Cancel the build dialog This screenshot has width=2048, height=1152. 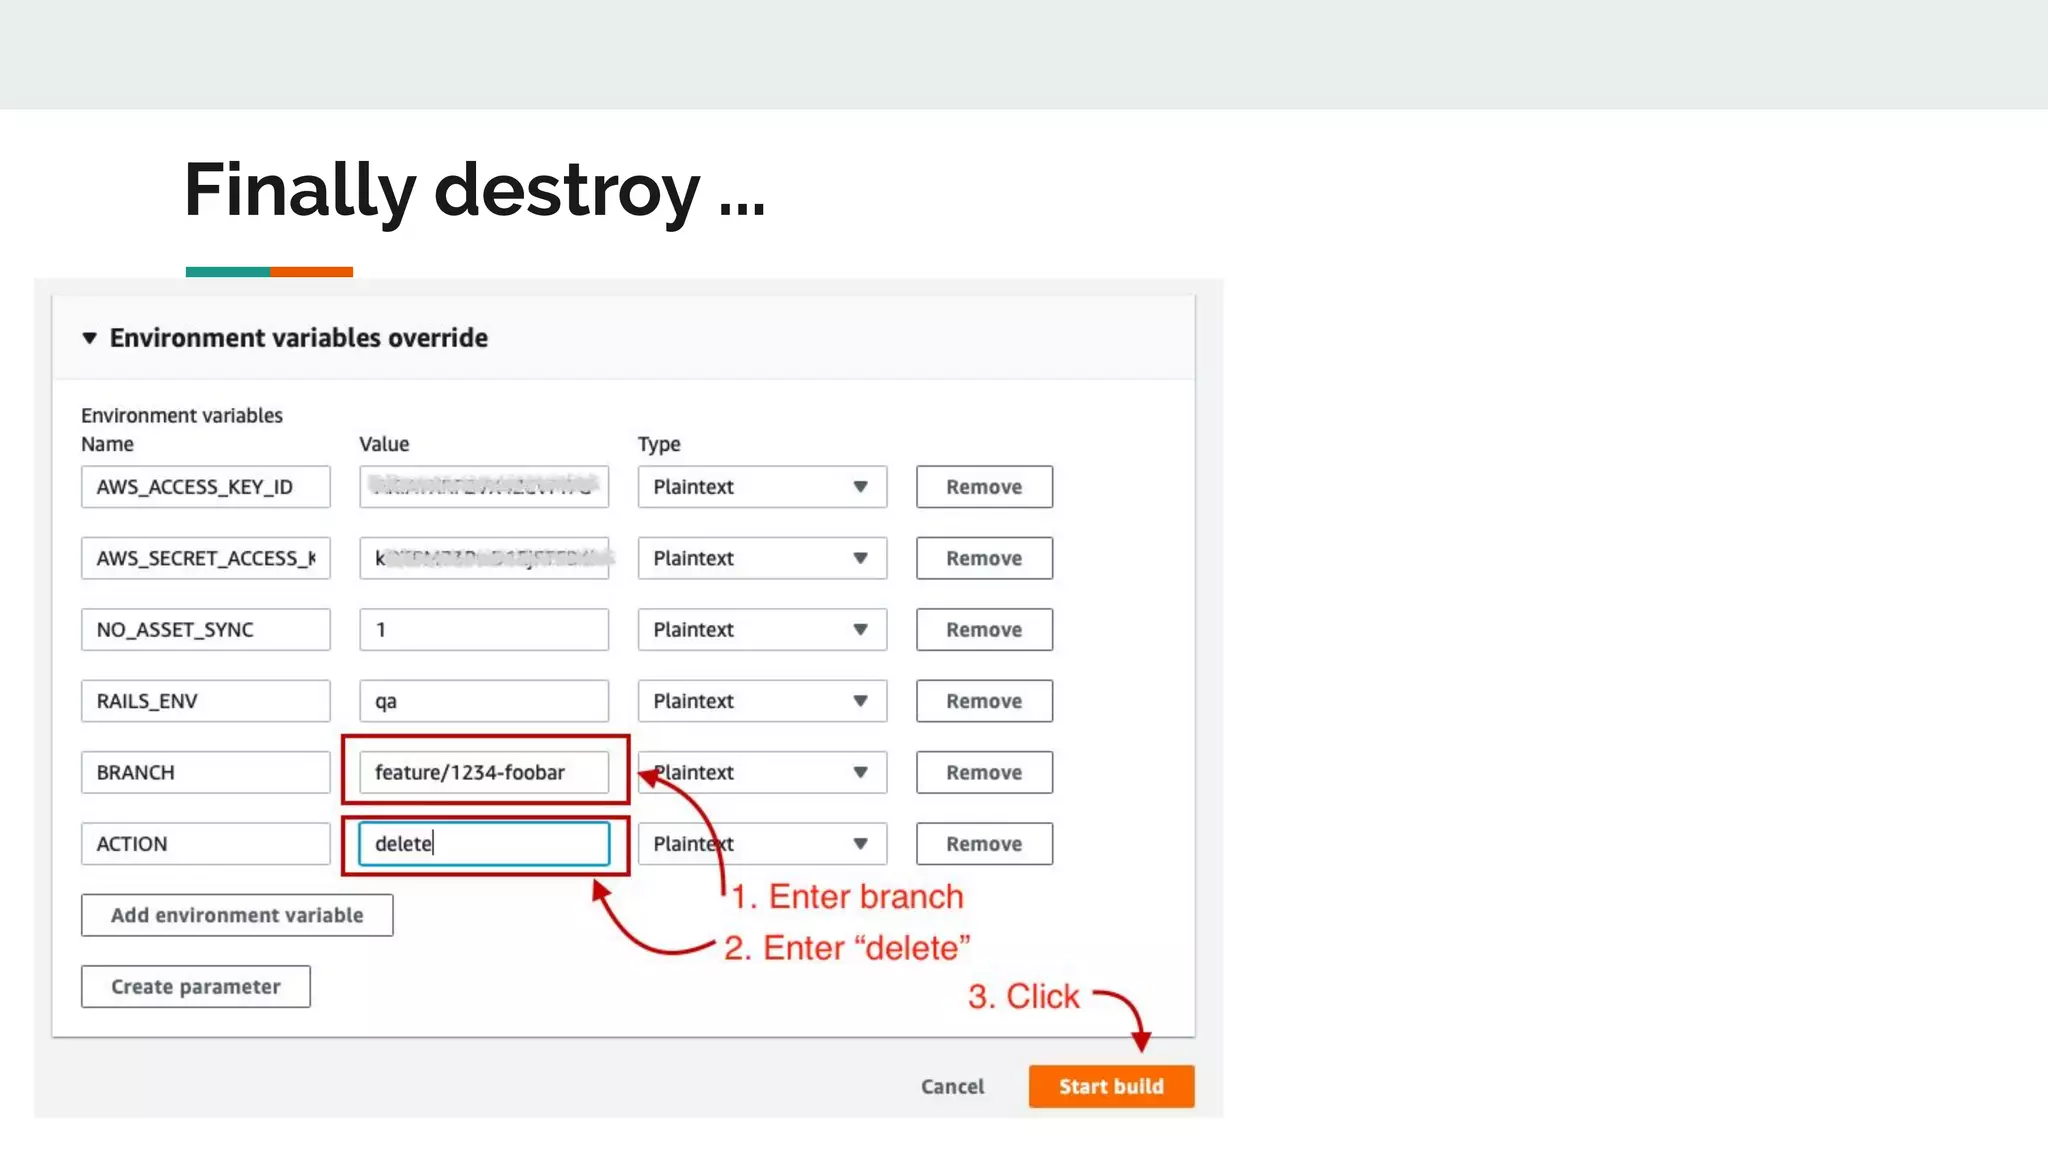tap(952, 1087)
